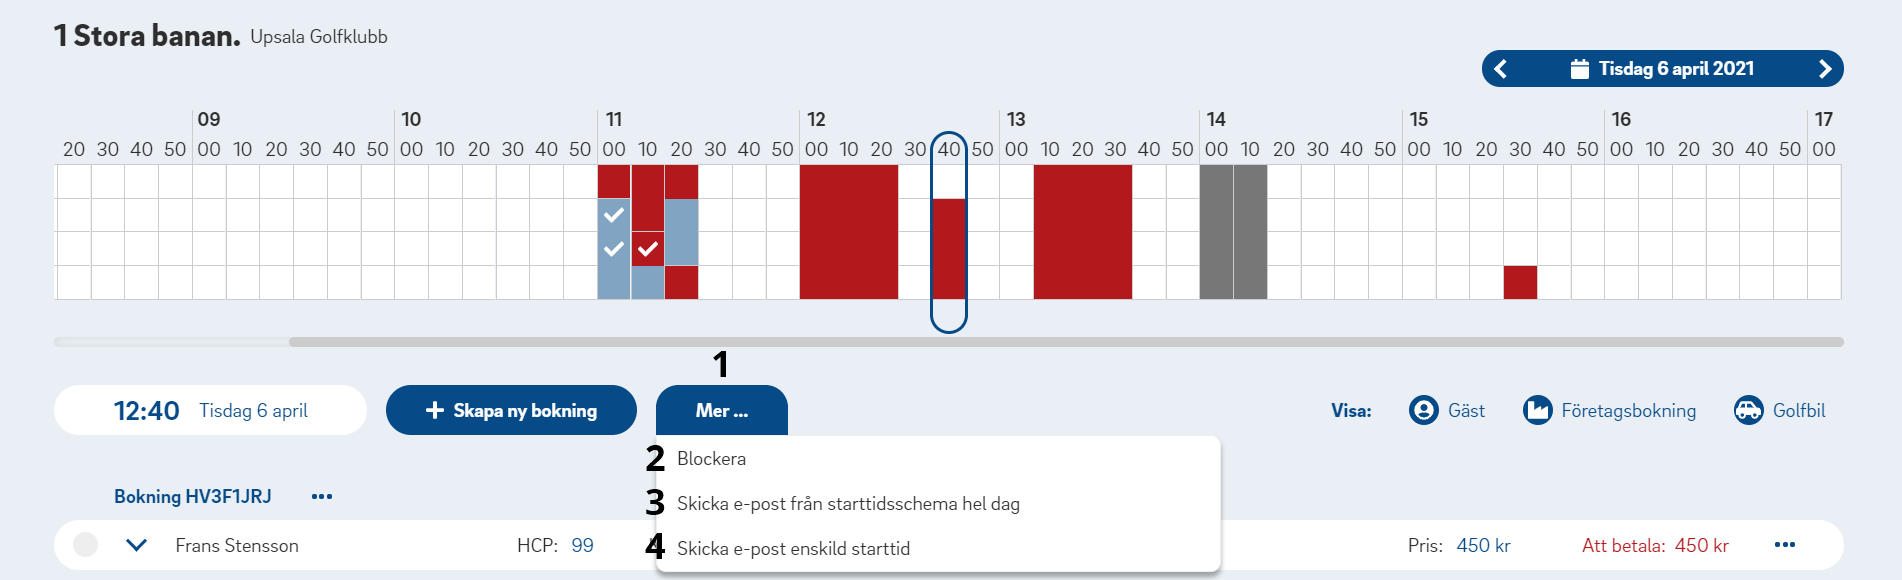The width and height of the screenshot is (1902, 580).
Task: Toggle upper checked slot at 11:00
Action: (x=614, y=215)
